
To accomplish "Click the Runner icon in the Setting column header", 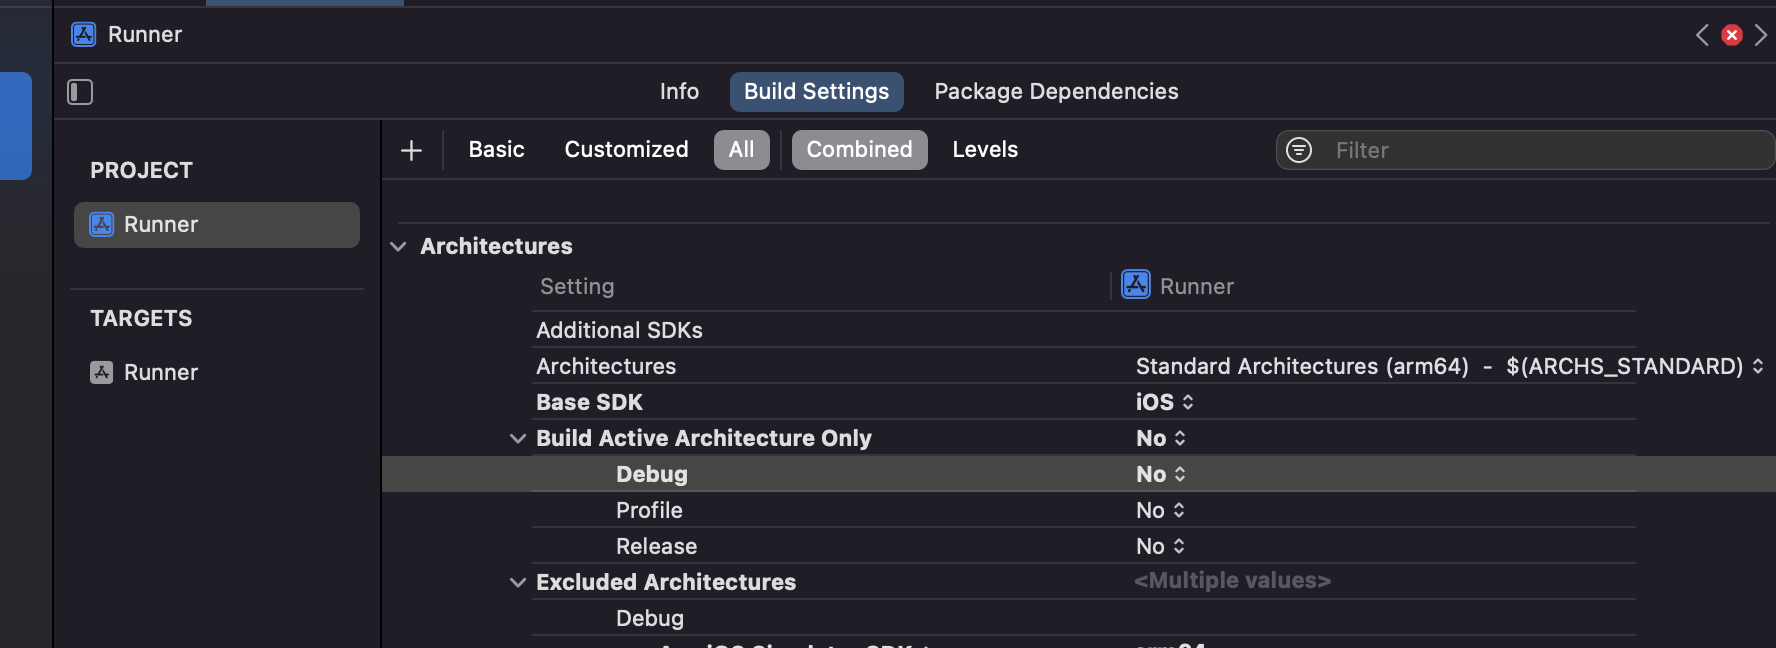I will [x=1136, y=285].
